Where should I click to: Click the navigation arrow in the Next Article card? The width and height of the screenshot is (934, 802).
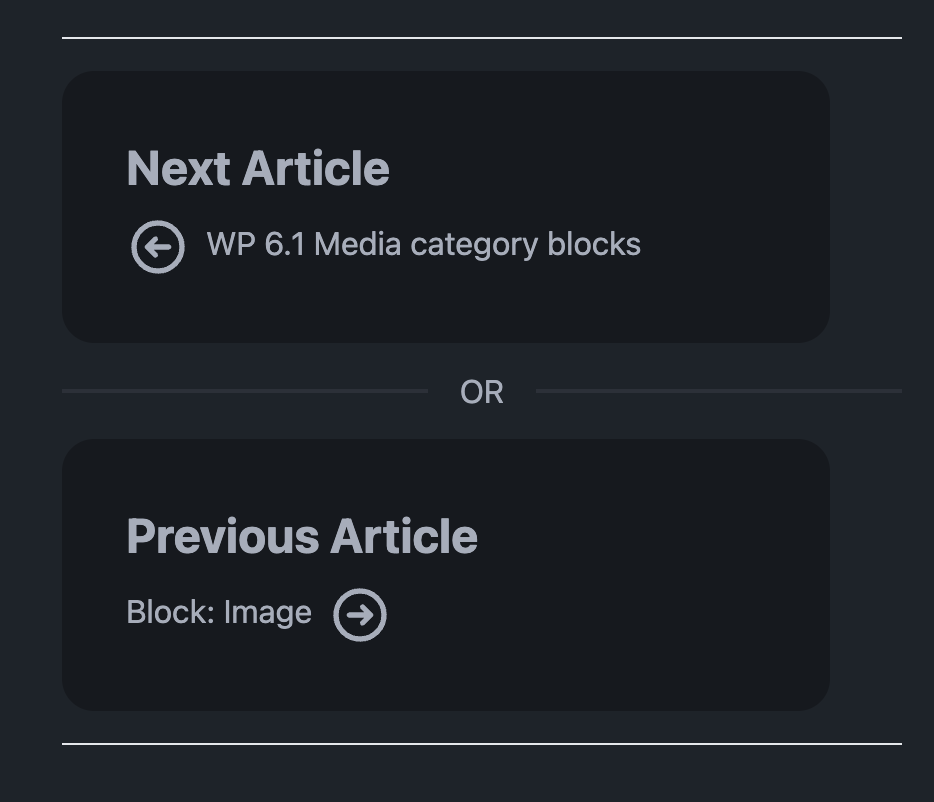157,246
